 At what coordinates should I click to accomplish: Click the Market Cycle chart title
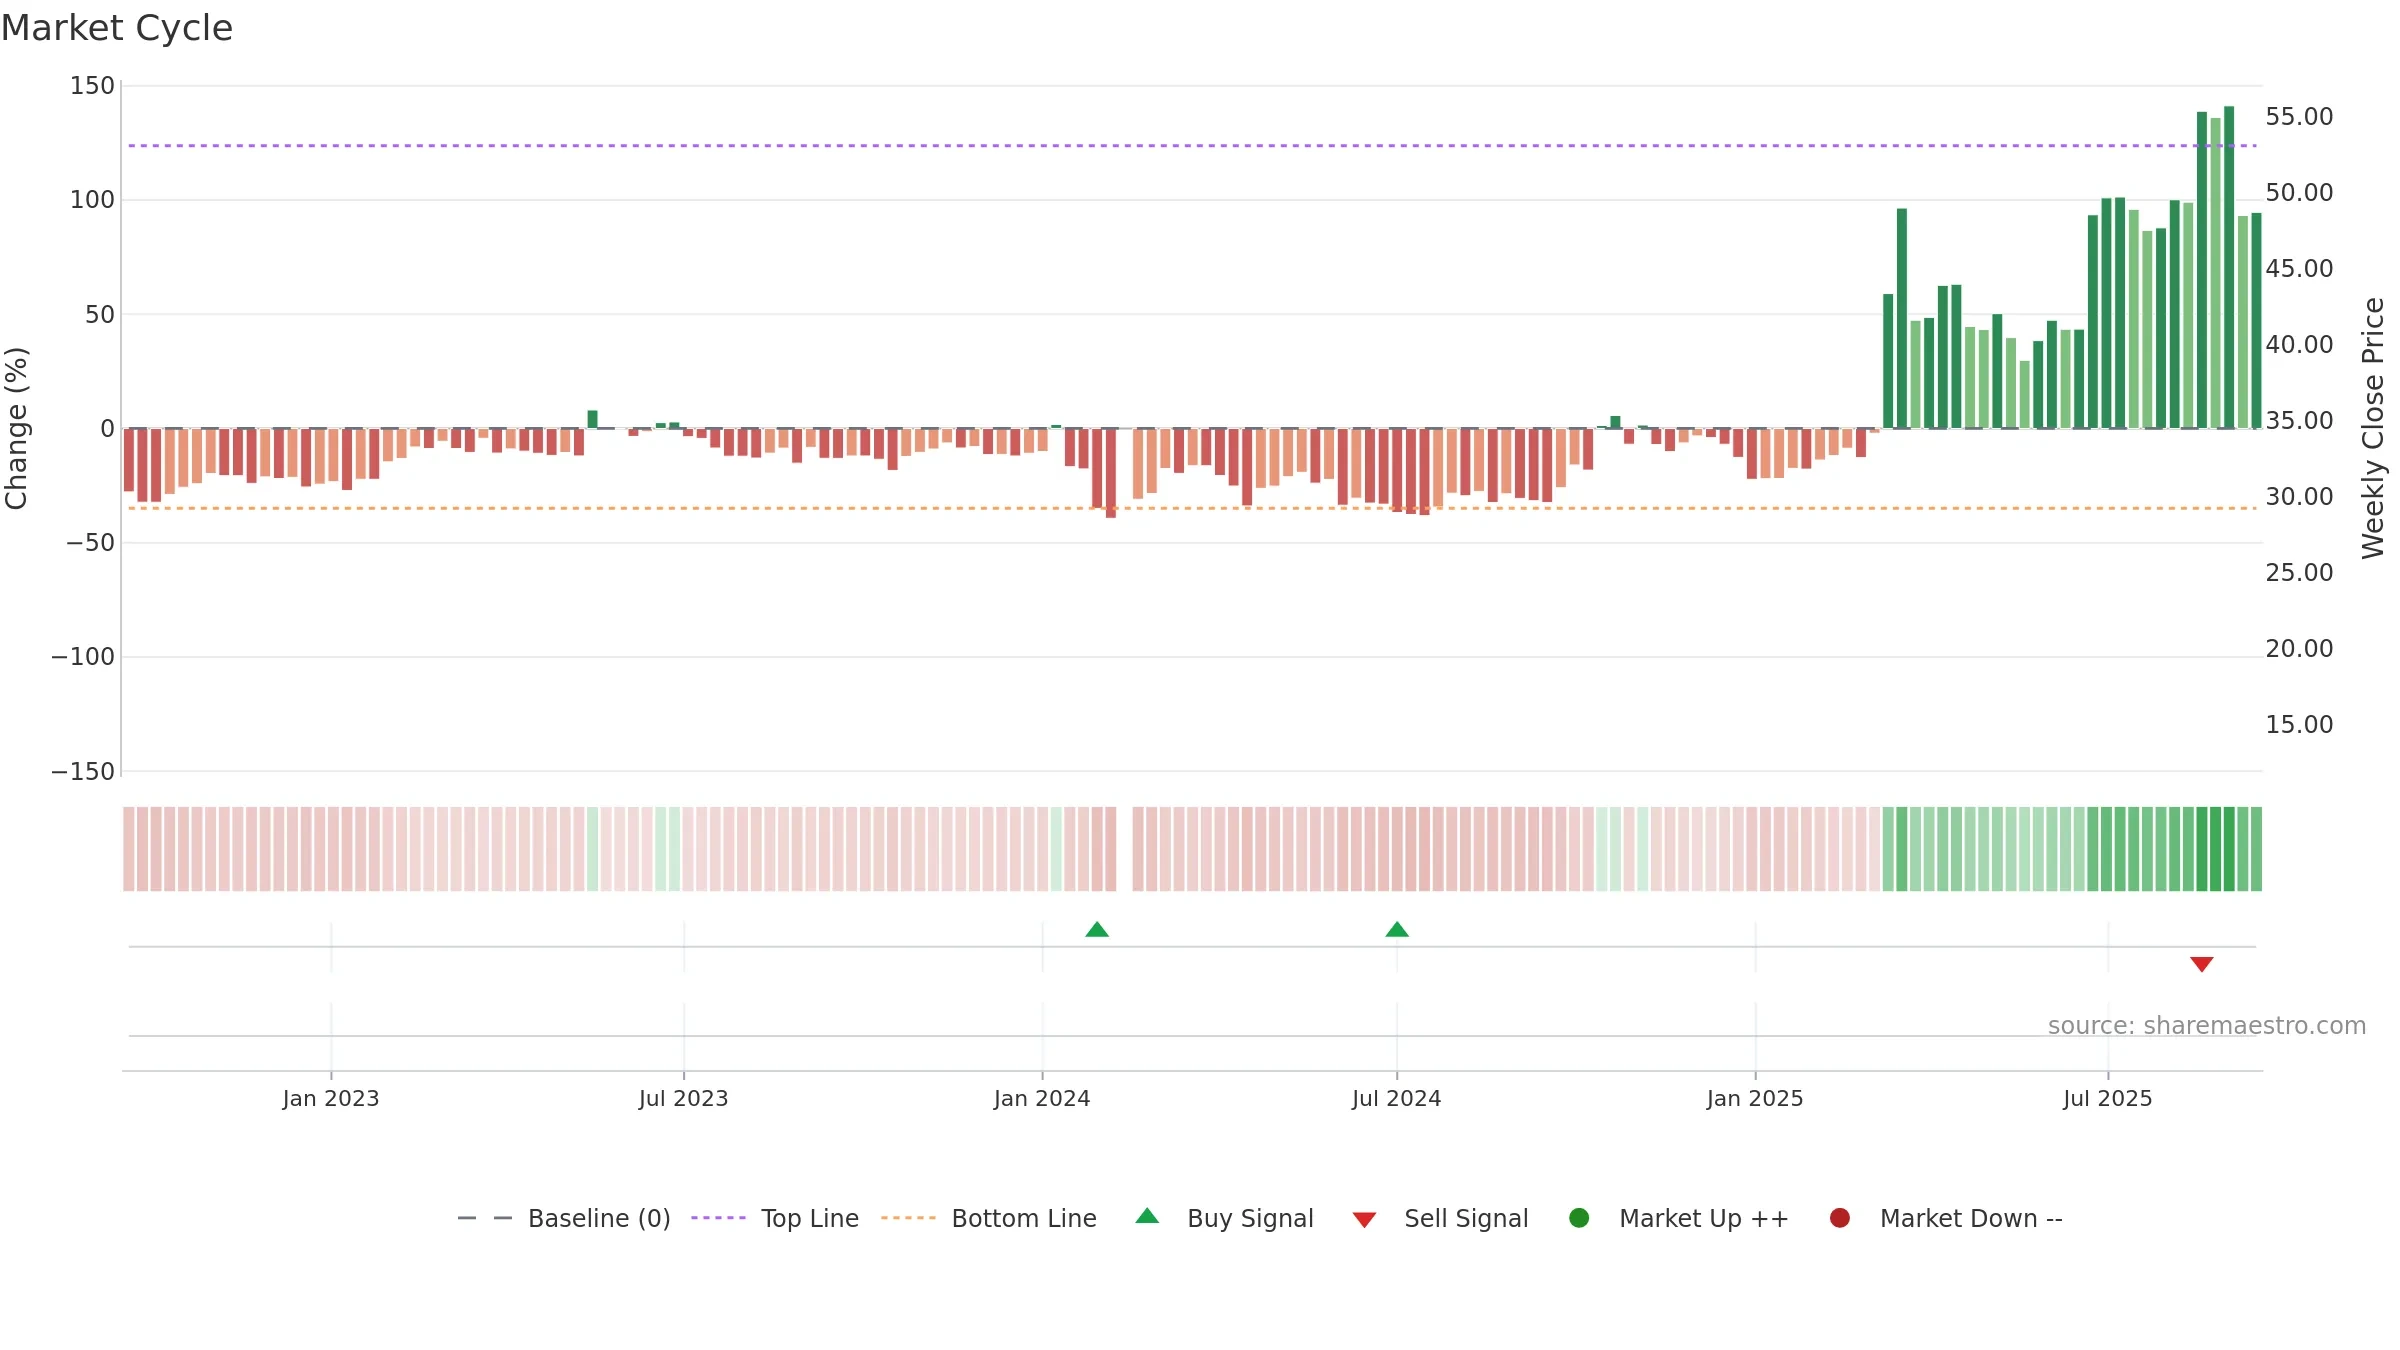[117, 28]
